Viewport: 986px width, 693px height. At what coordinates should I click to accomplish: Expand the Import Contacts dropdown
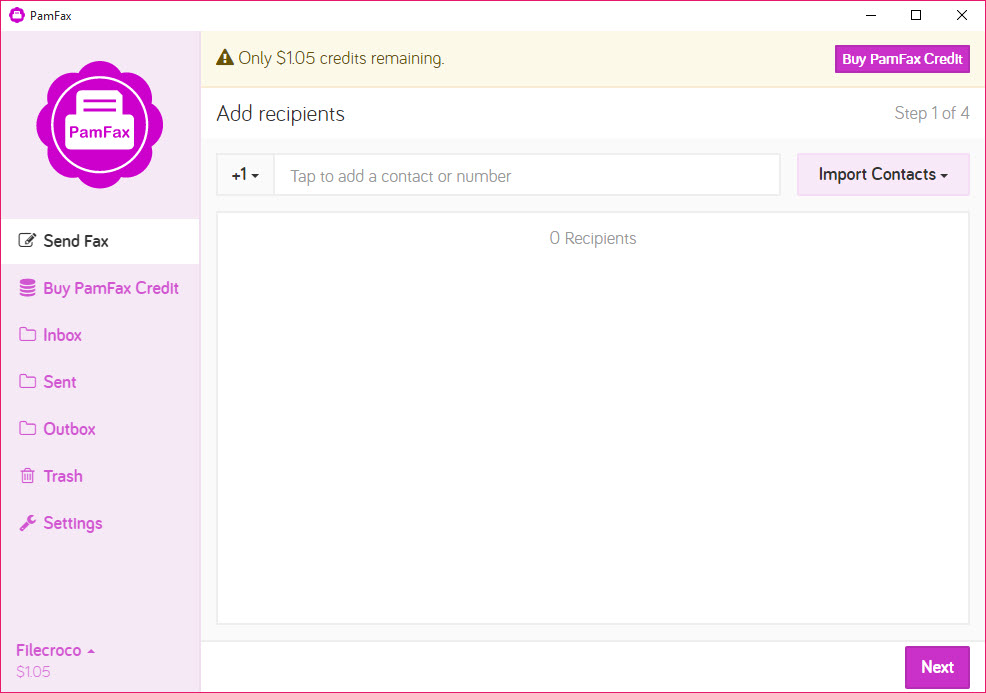pos(883,174)
